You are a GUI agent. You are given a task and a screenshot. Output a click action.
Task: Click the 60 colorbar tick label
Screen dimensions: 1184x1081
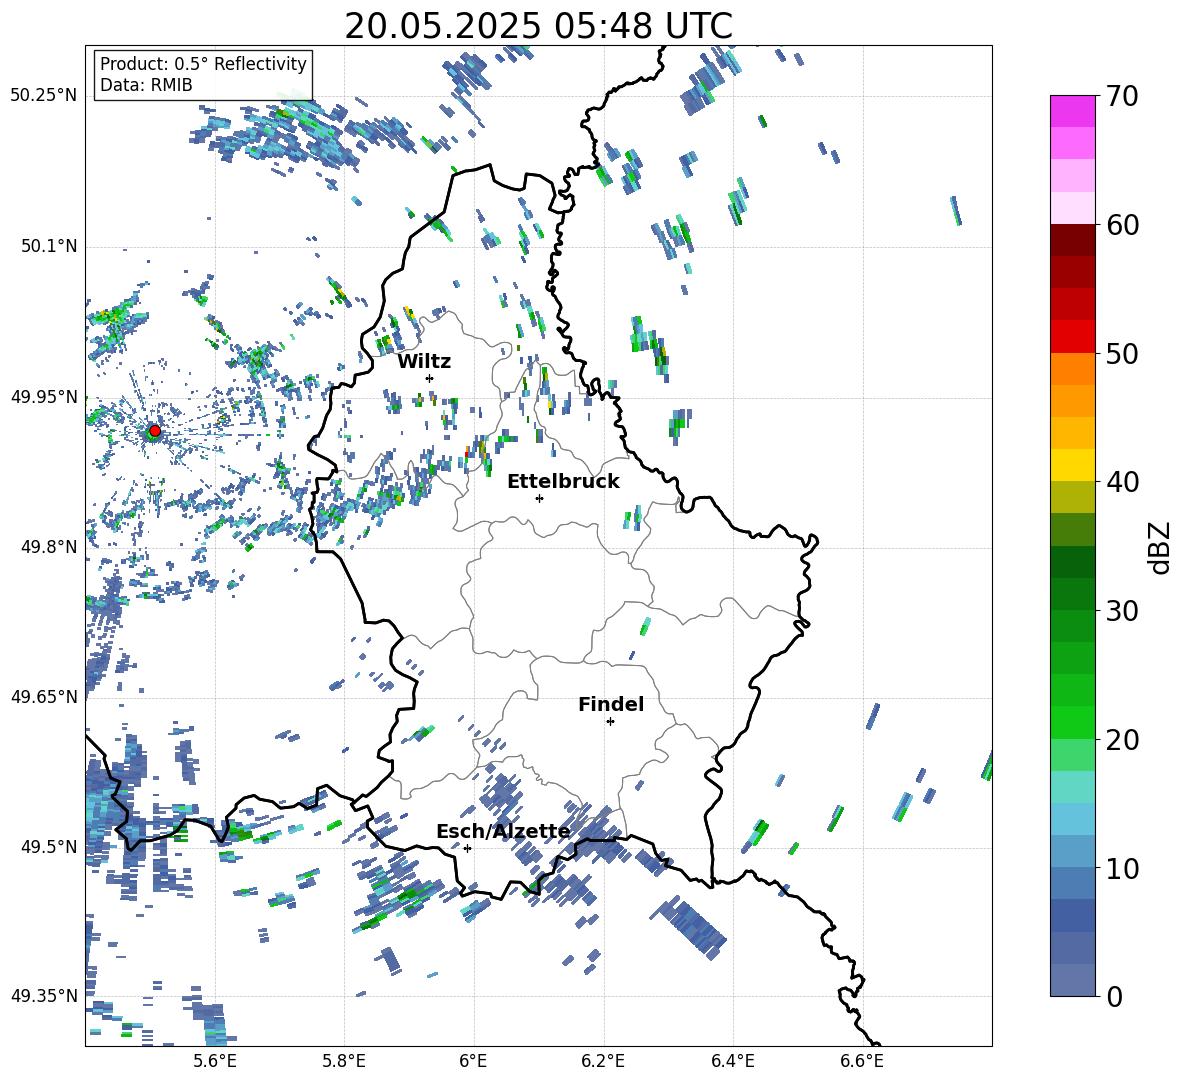point(1122,225)
